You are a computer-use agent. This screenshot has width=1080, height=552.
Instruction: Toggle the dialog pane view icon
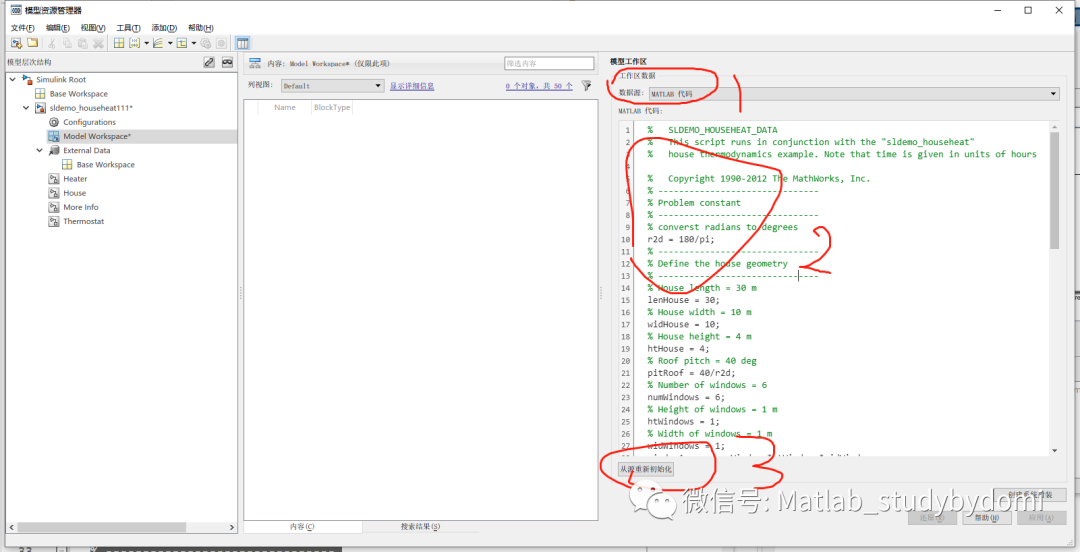pyautogui.click(x=242, y=43)
